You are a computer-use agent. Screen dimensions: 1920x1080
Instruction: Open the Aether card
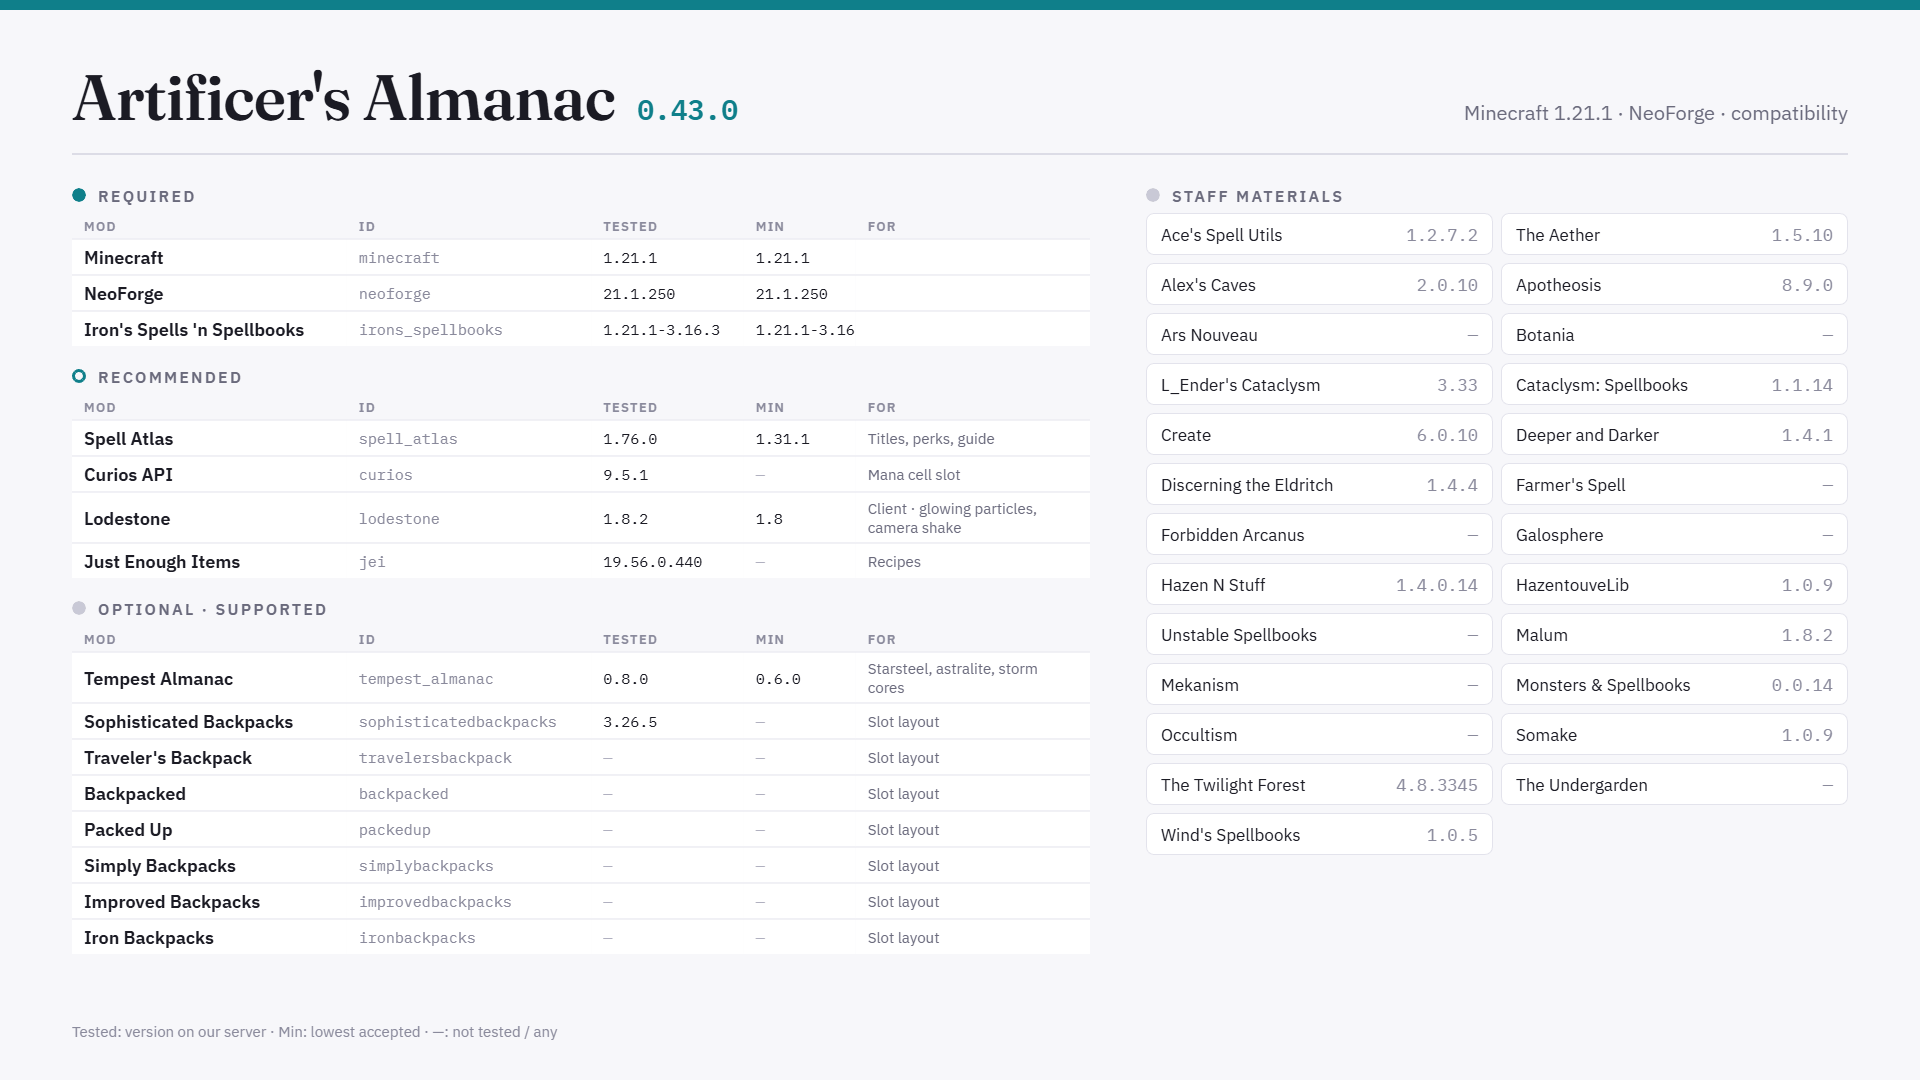[x=1674, y=235]
